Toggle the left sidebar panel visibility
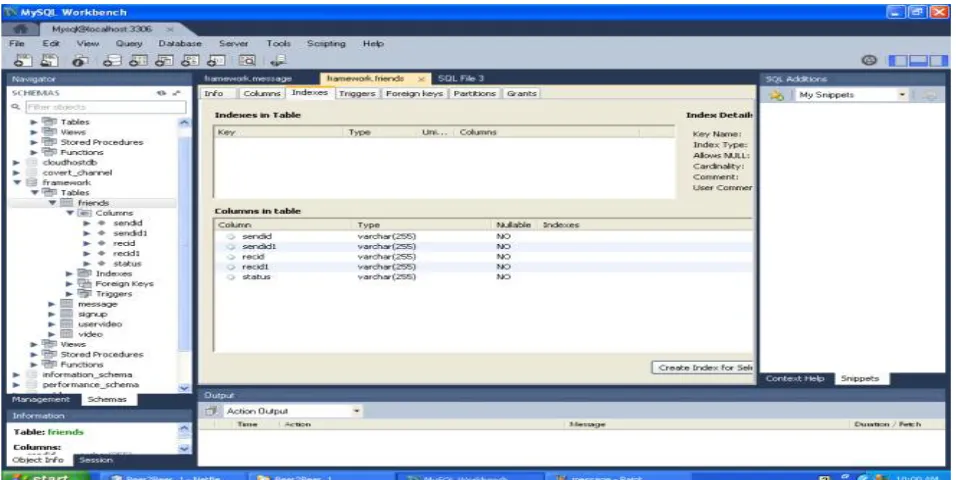Screen dimensions: 956x480 (897, 60)
